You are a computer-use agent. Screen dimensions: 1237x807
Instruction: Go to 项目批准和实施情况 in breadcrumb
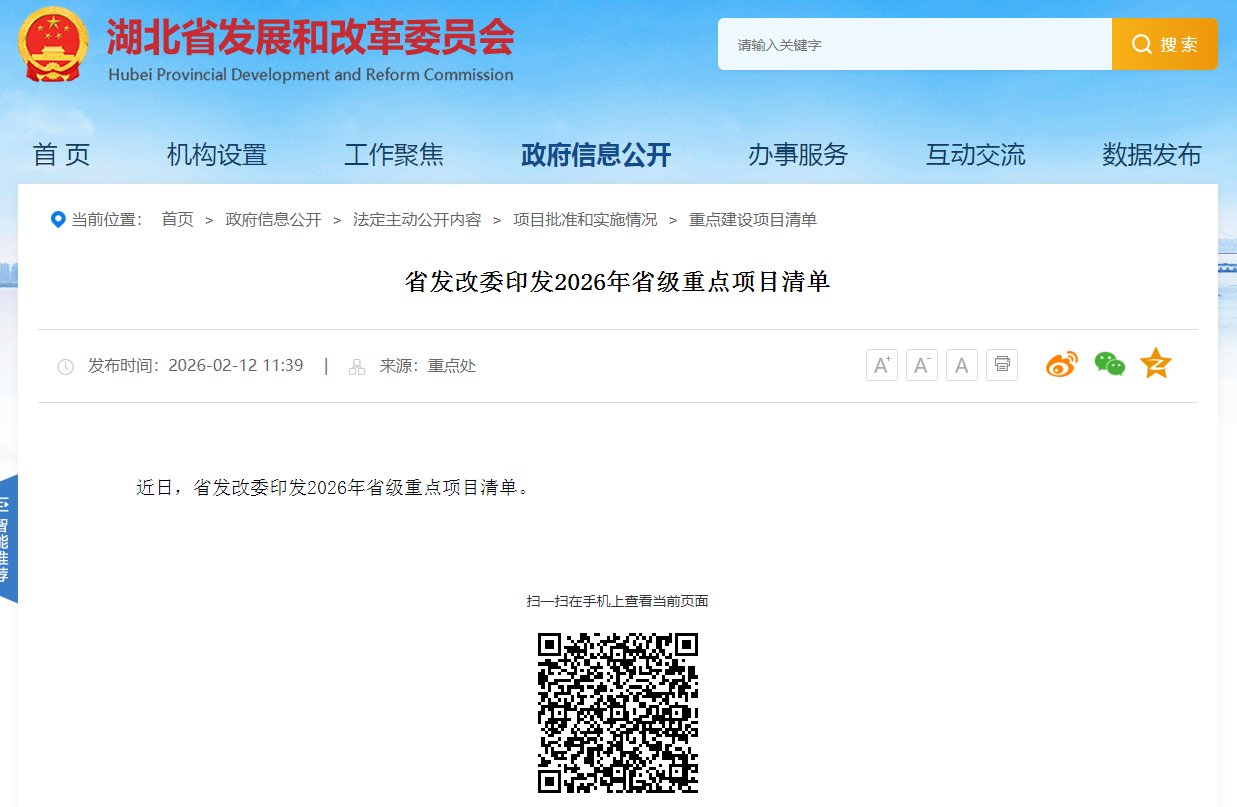(585, 220)
